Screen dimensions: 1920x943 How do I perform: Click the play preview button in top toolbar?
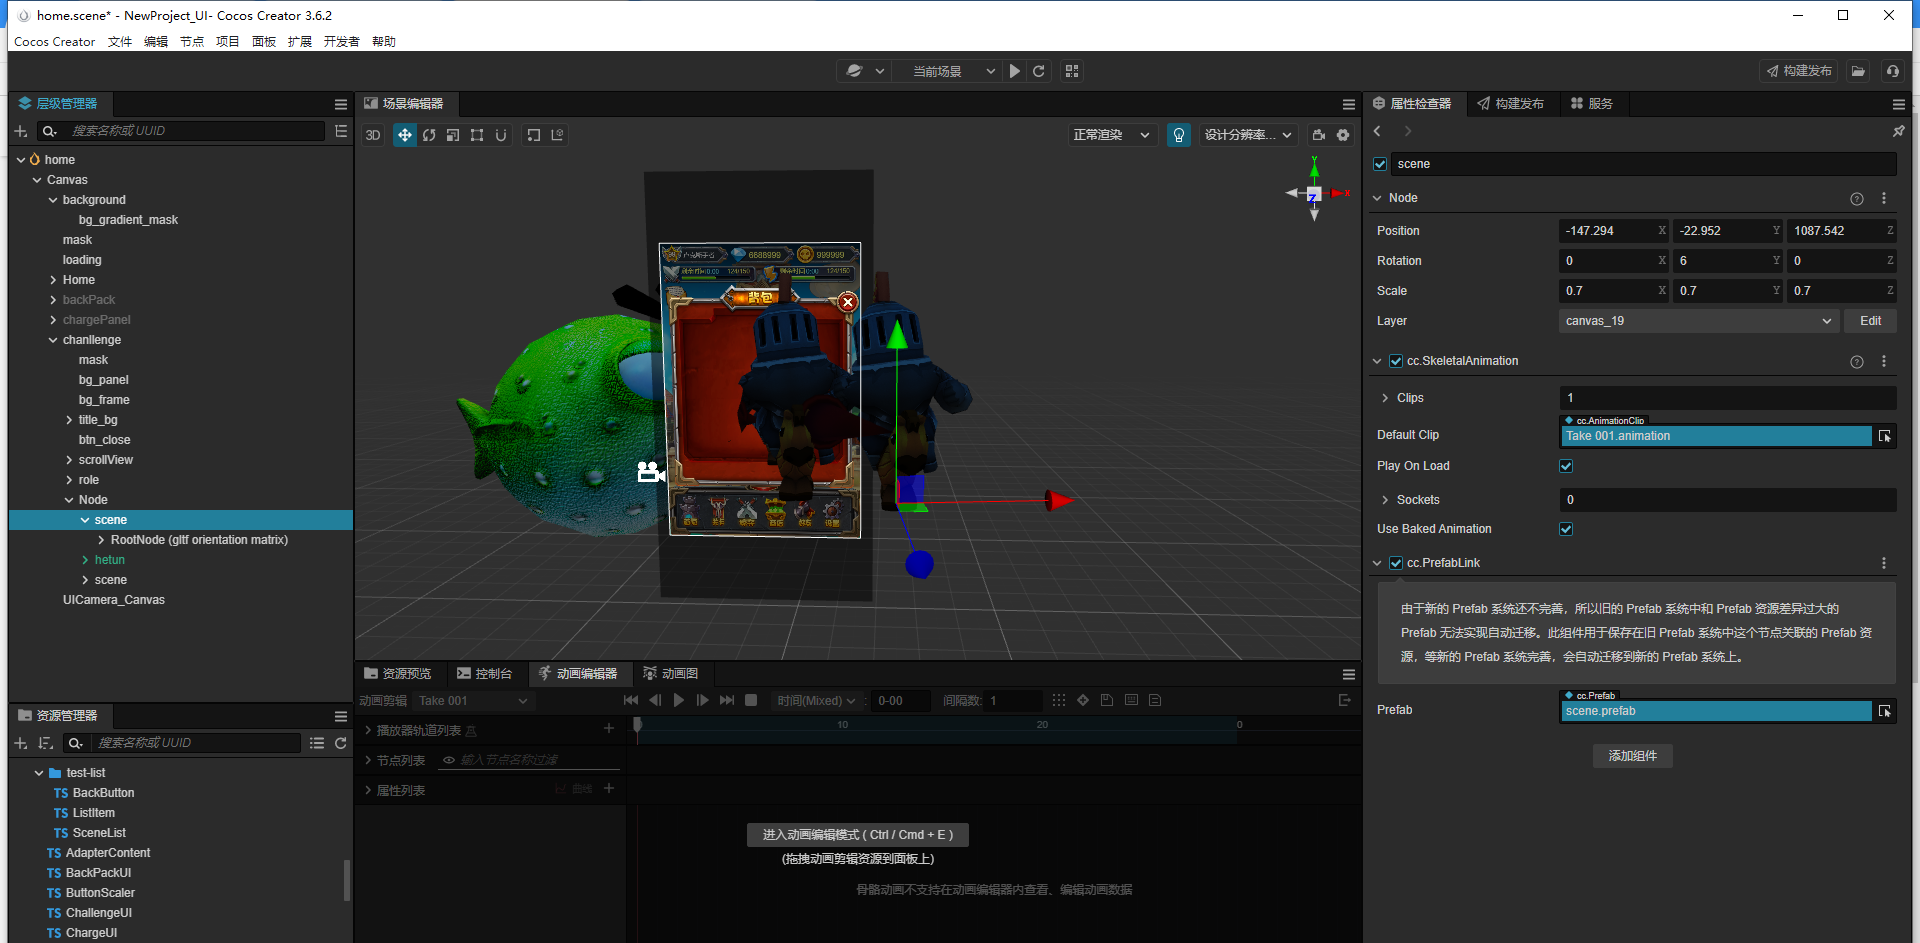click(1015, 71)
